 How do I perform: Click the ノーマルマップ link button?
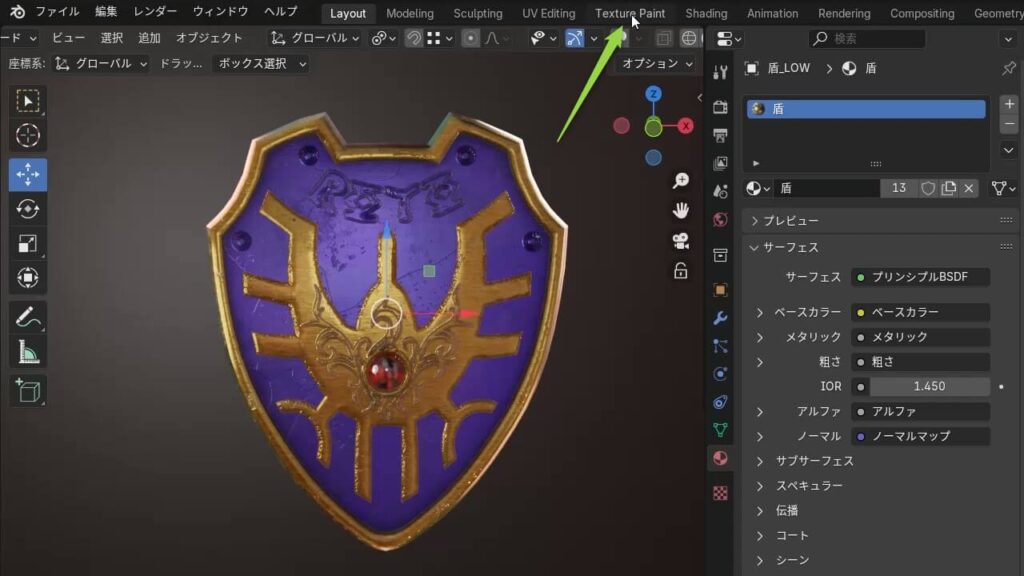click(x=921, y=436)
